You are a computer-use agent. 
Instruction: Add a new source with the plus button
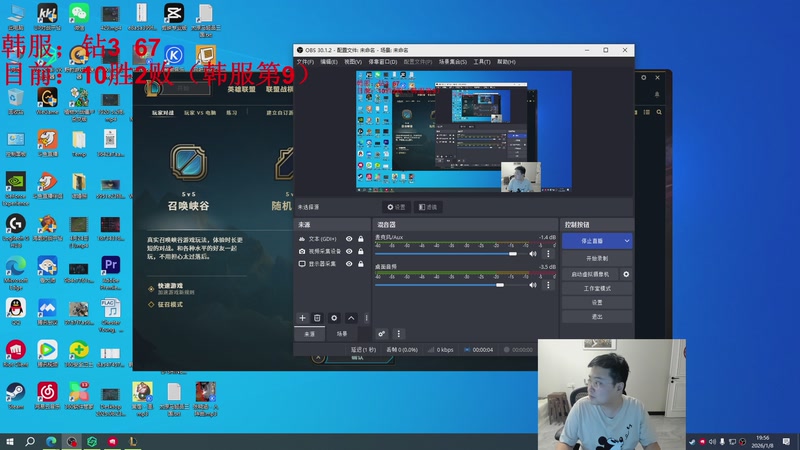[x=303, y=318]
